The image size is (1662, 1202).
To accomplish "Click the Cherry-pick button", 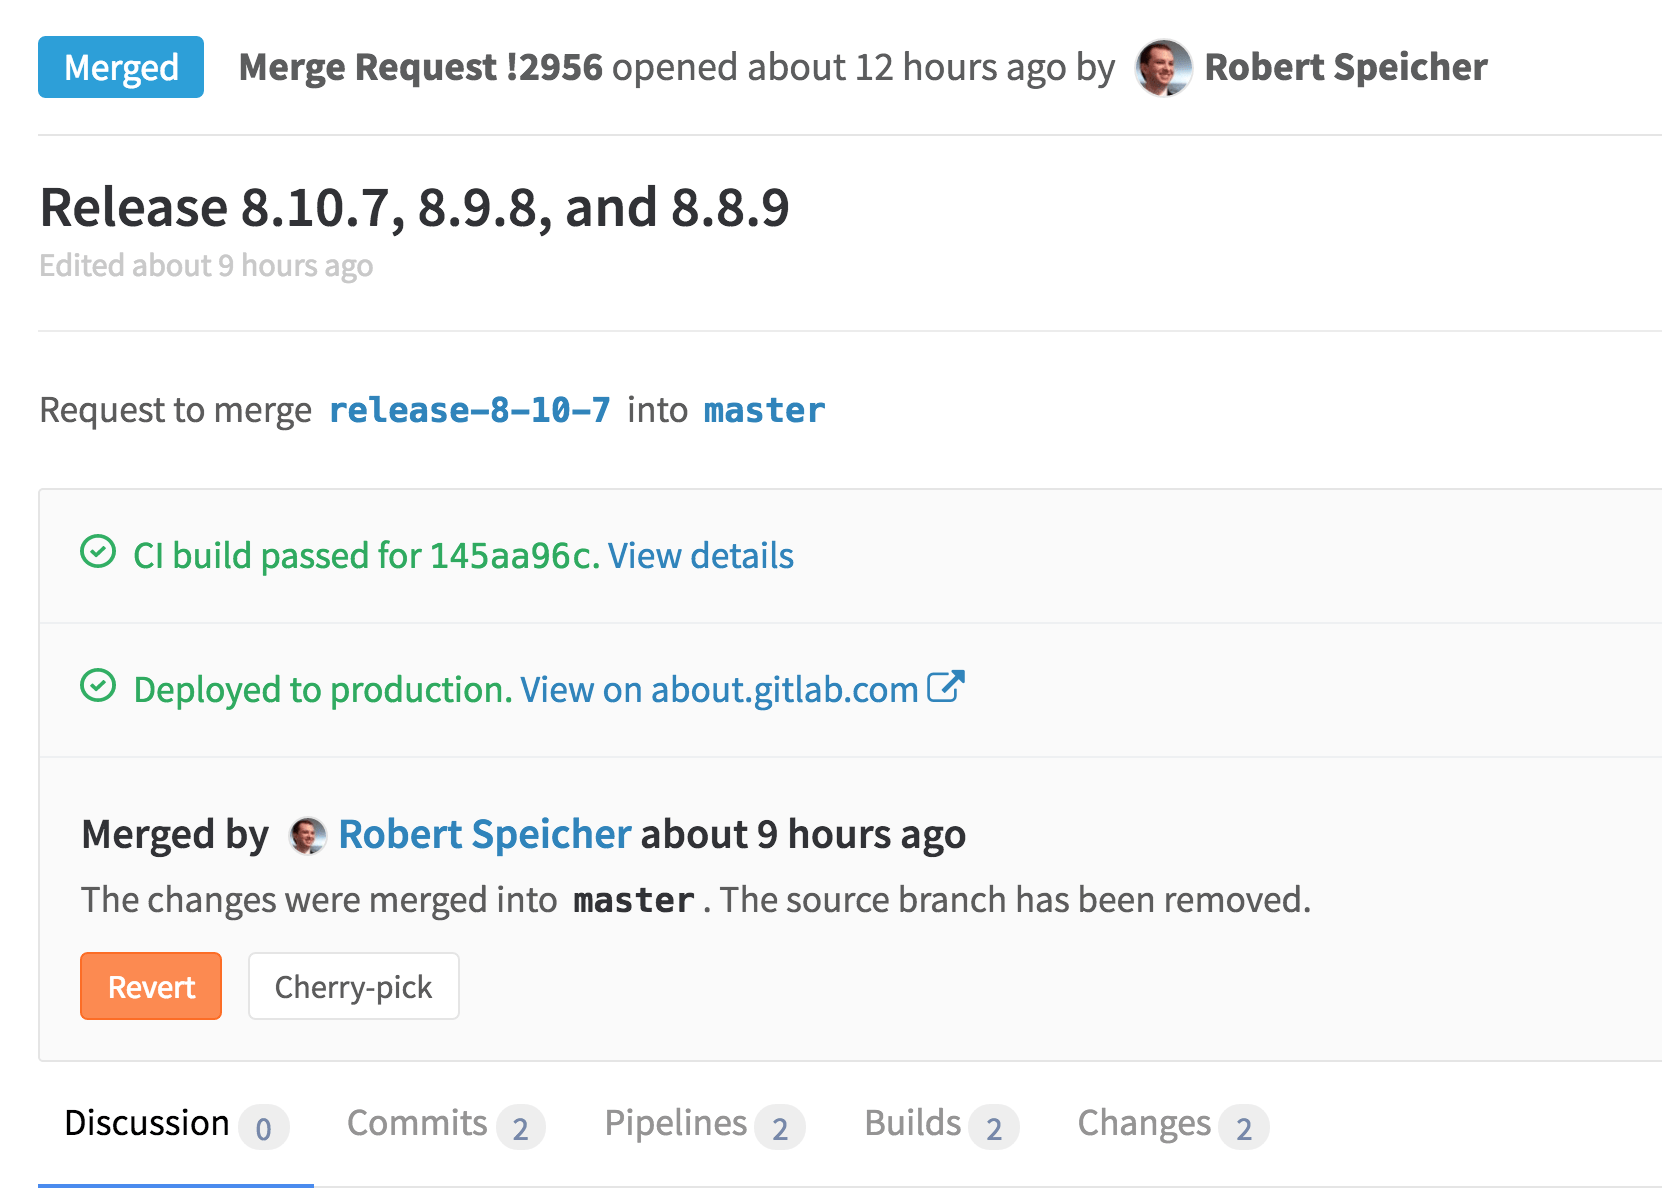I will tap(353, 986).
